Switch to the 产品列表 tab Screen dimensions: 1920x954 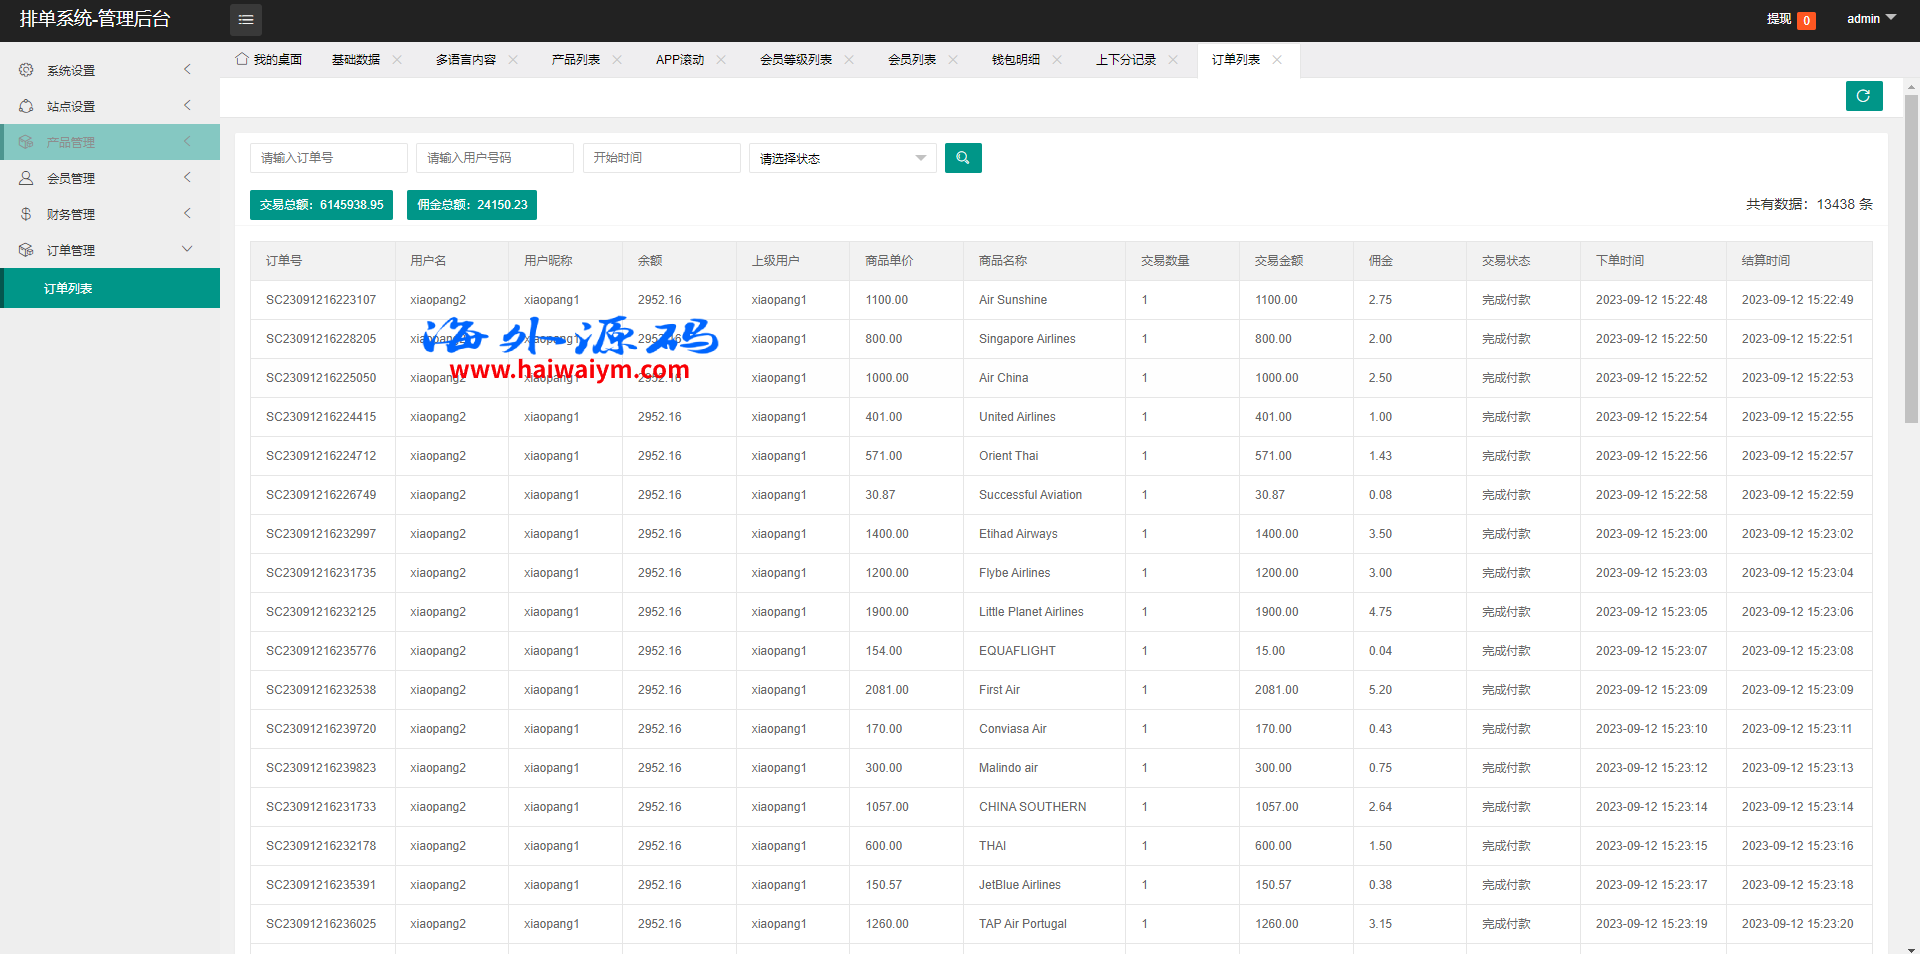tap(575, 60)
